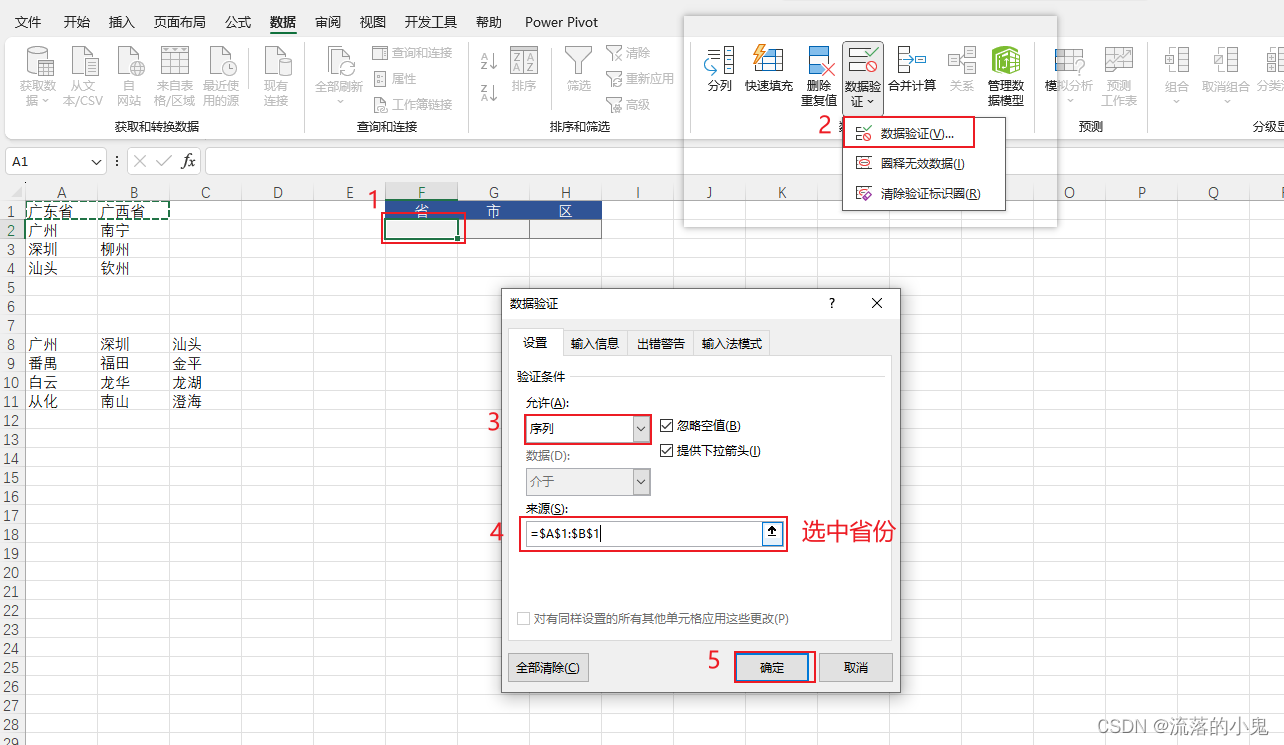1284x745 pixels.
Task: Click the 确定 (OK) button
Action: [x=773, y=668]
